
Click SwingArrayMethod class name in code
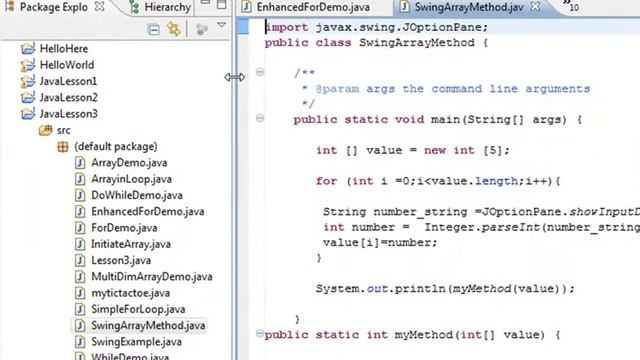click(417, 43)
